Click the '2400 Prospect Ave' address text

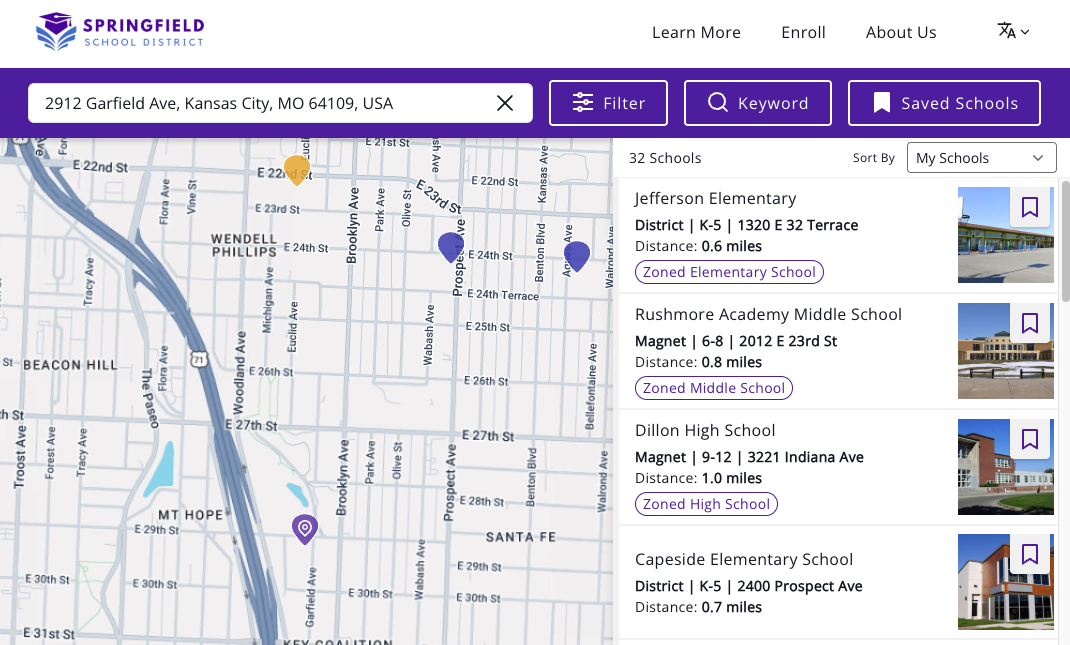point(800,586)
